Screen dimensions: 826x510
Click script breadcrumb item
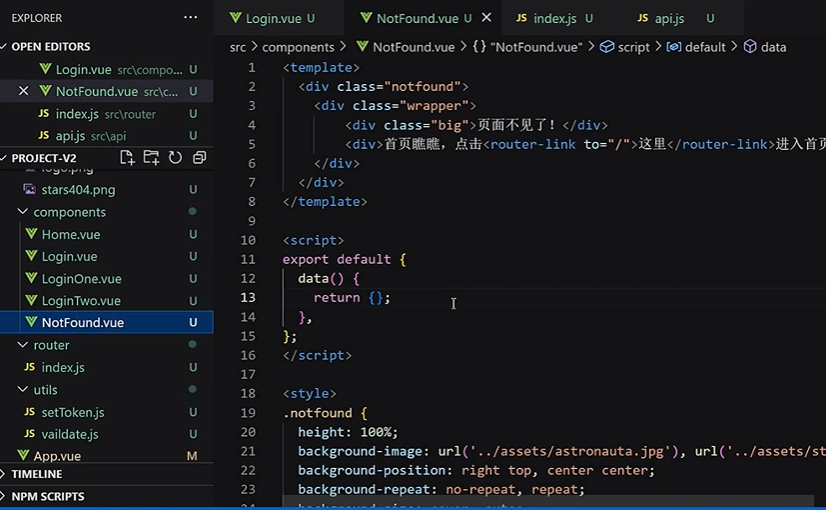pyautogui.click(x=625, y=47)
